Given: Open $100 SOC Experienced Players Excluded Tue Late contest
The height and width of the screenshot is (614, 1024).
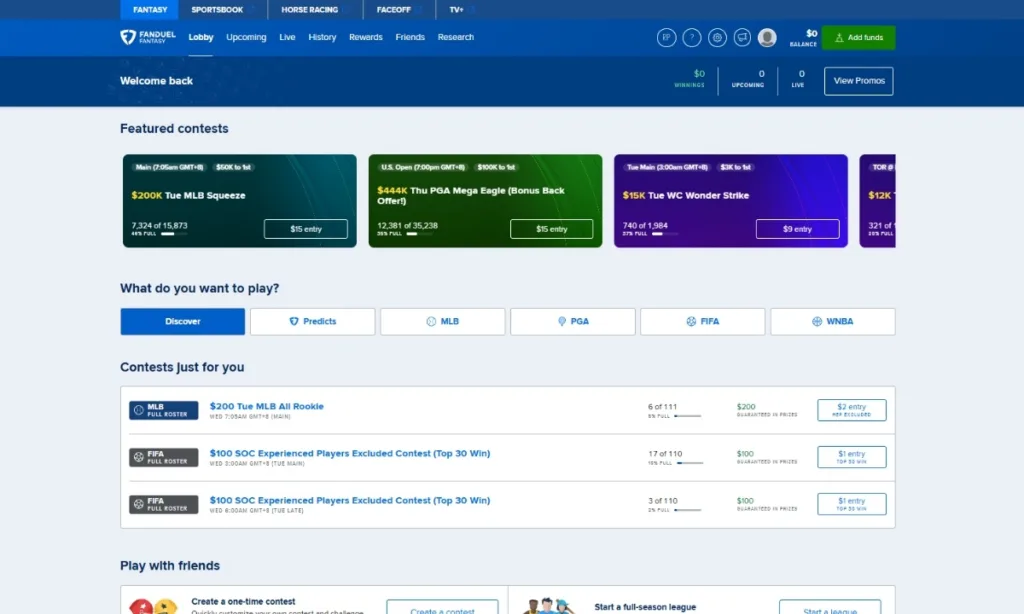Looking at the screenshot, I should click(349, 500).
